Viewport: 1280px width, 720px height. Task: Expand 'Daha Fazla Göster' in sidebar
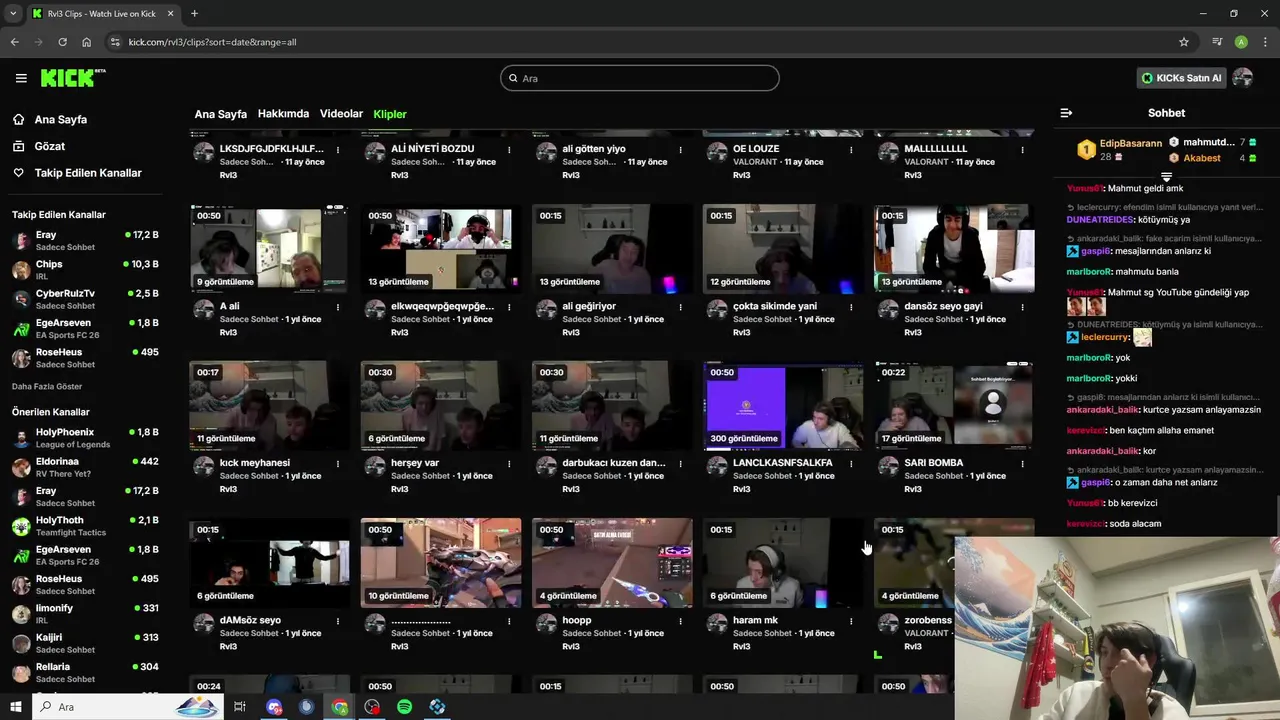point(47,386)
